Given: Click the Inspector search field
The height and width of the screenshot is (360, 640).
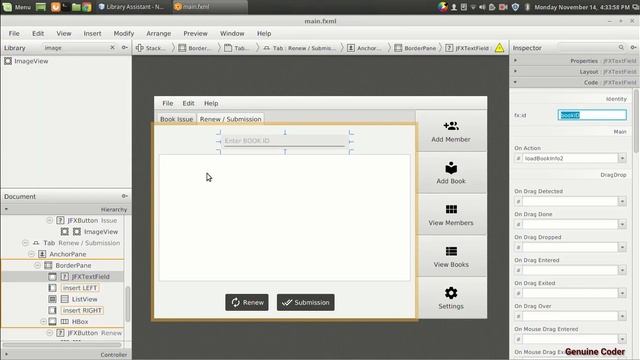Looking at the screenshot, I should click(592, 48).
